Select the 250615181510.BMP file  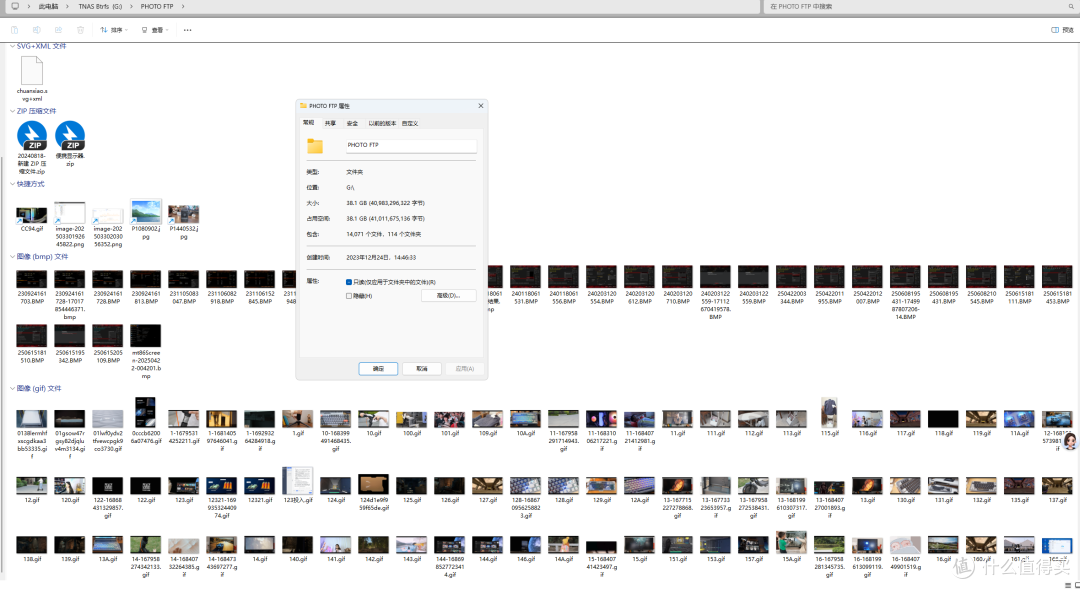[32, 335]
